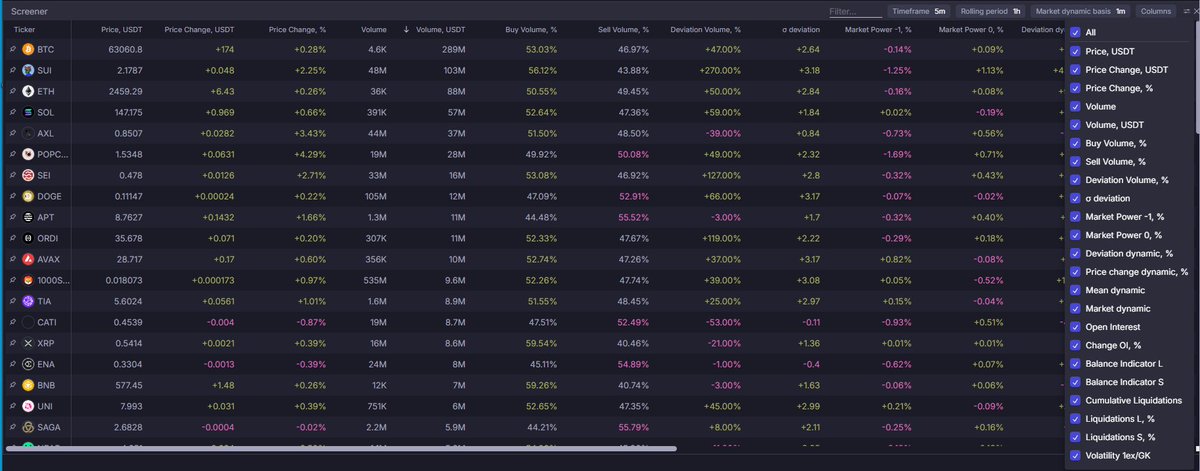The image size is (1200, 471).
Task: Click the UNI coin logo
Action: [x=28, y=406]
